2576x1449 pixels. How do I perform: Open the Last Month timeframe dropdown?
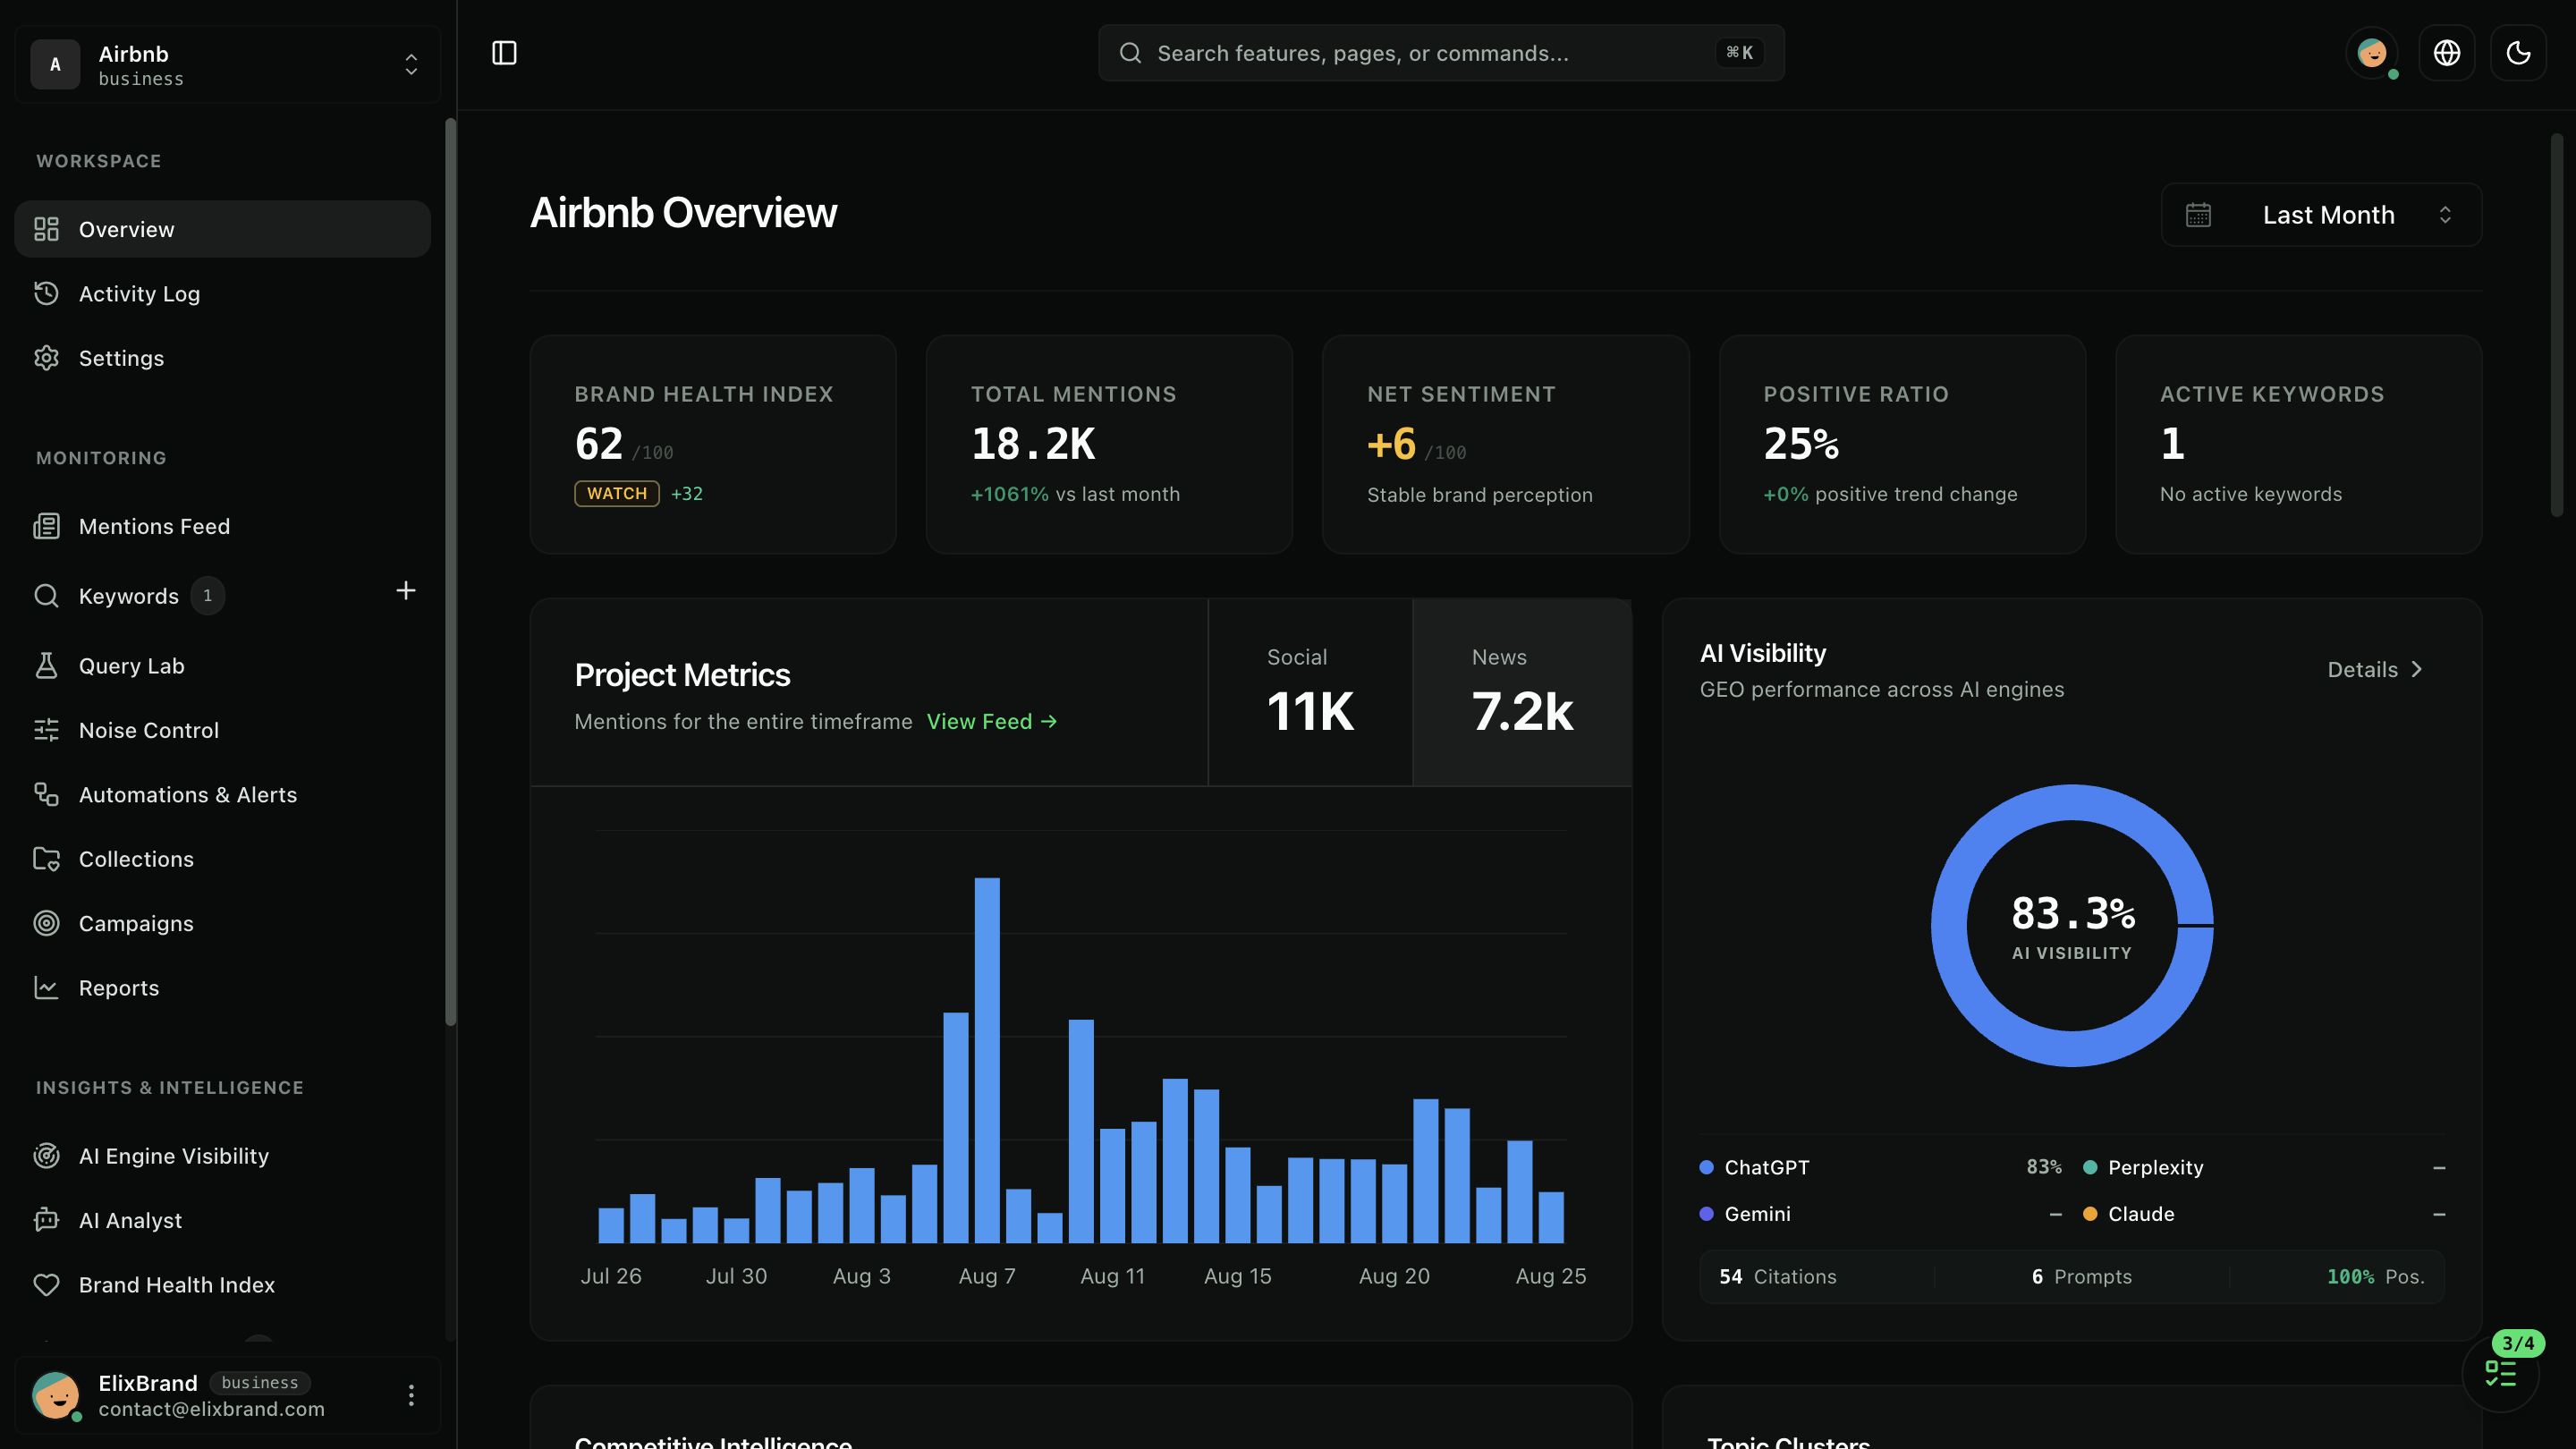tap(2321, 215)
